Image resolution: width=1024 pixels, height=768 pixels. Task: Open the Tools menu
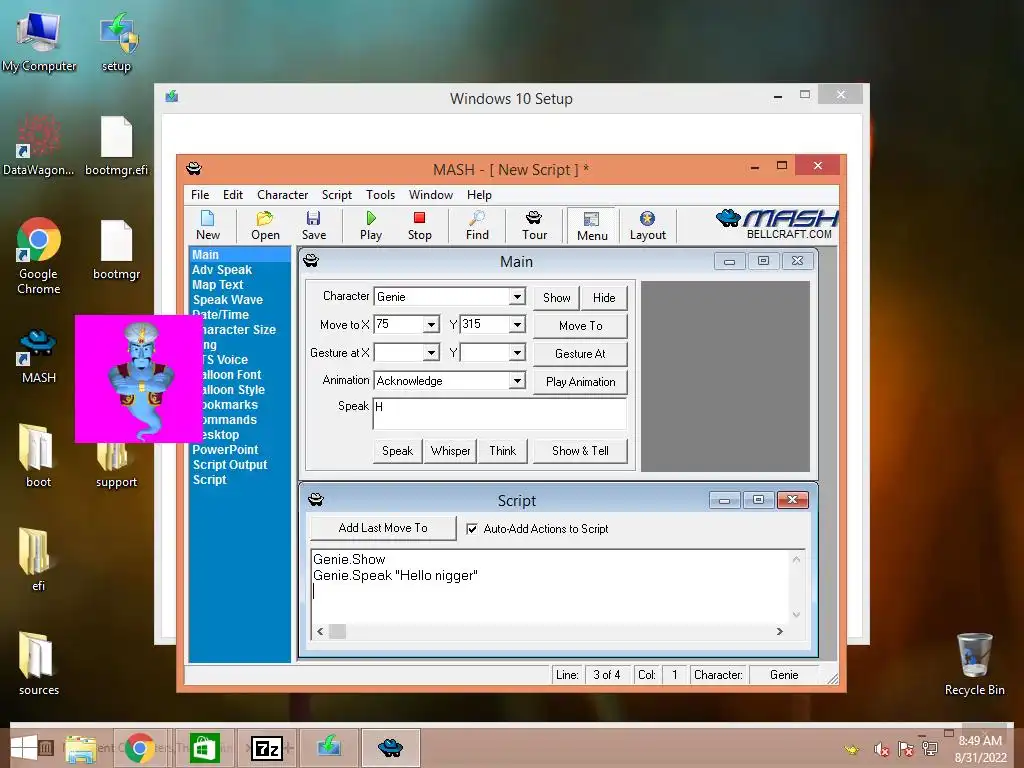[380, 195]
